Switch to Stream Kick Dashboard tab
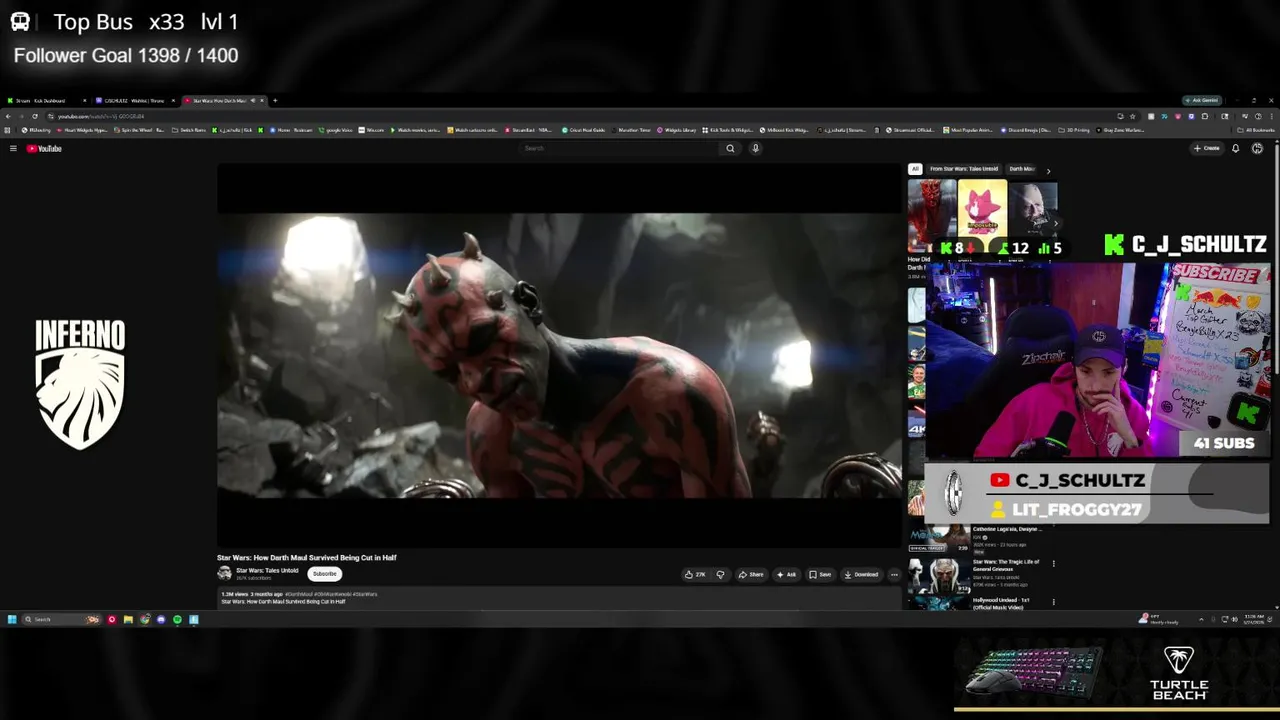The height and width of the screenshot is (720, 1280). tap(45, 100)
